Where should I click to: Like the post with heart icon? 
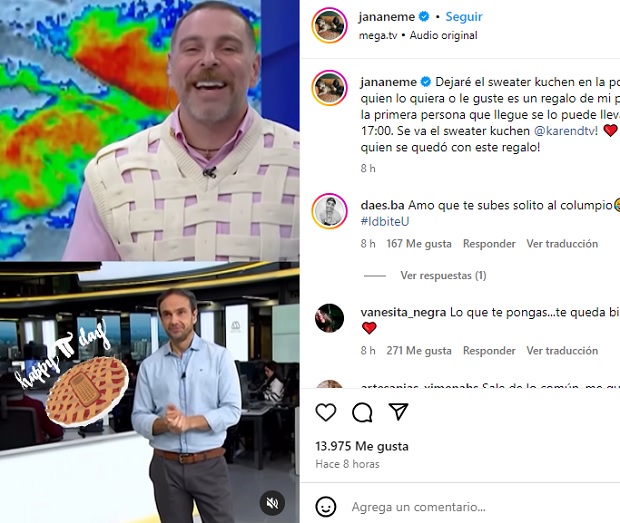click(x=326, y=412)
